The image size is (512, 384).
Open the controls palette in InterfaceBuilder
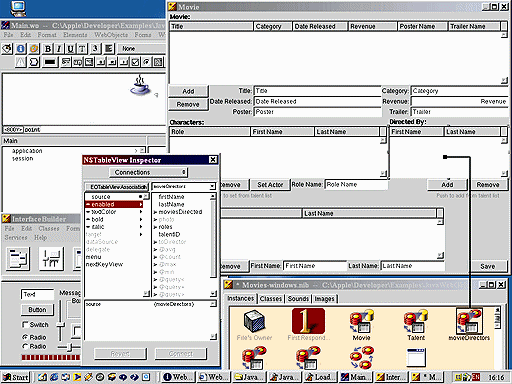click(51, 259)
